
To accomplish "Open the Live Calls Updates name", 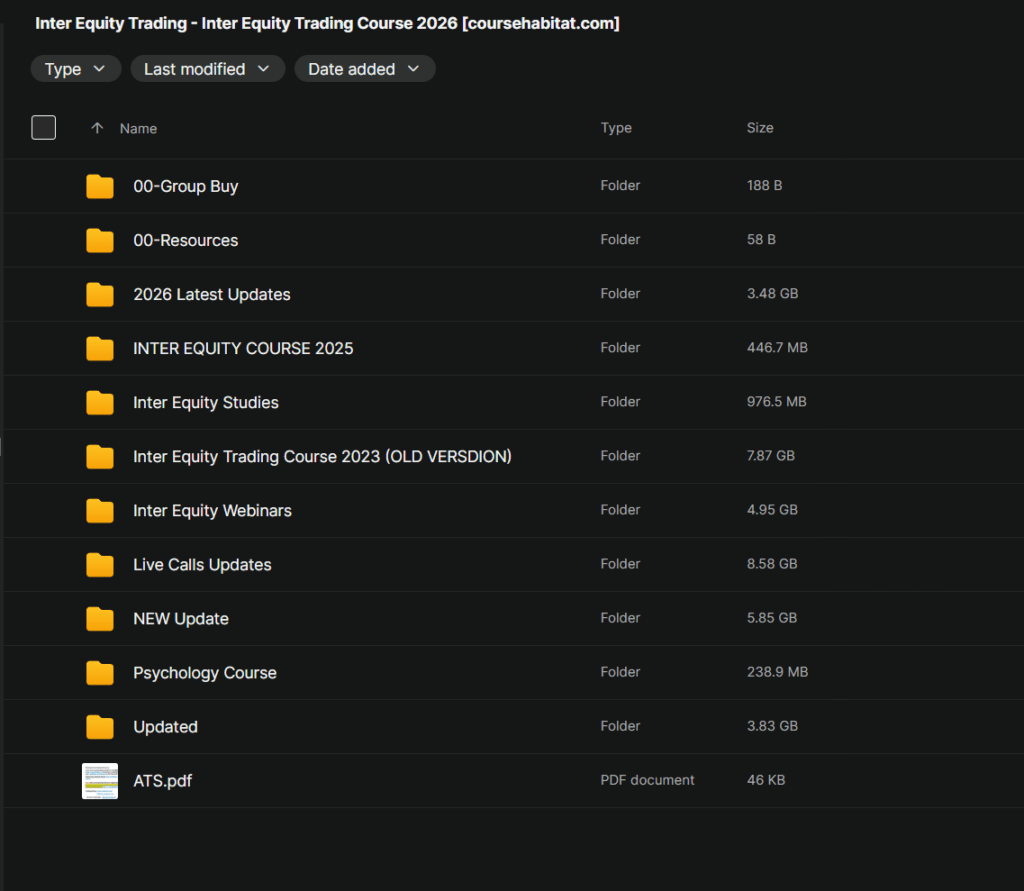I will (x=202, y=565).
